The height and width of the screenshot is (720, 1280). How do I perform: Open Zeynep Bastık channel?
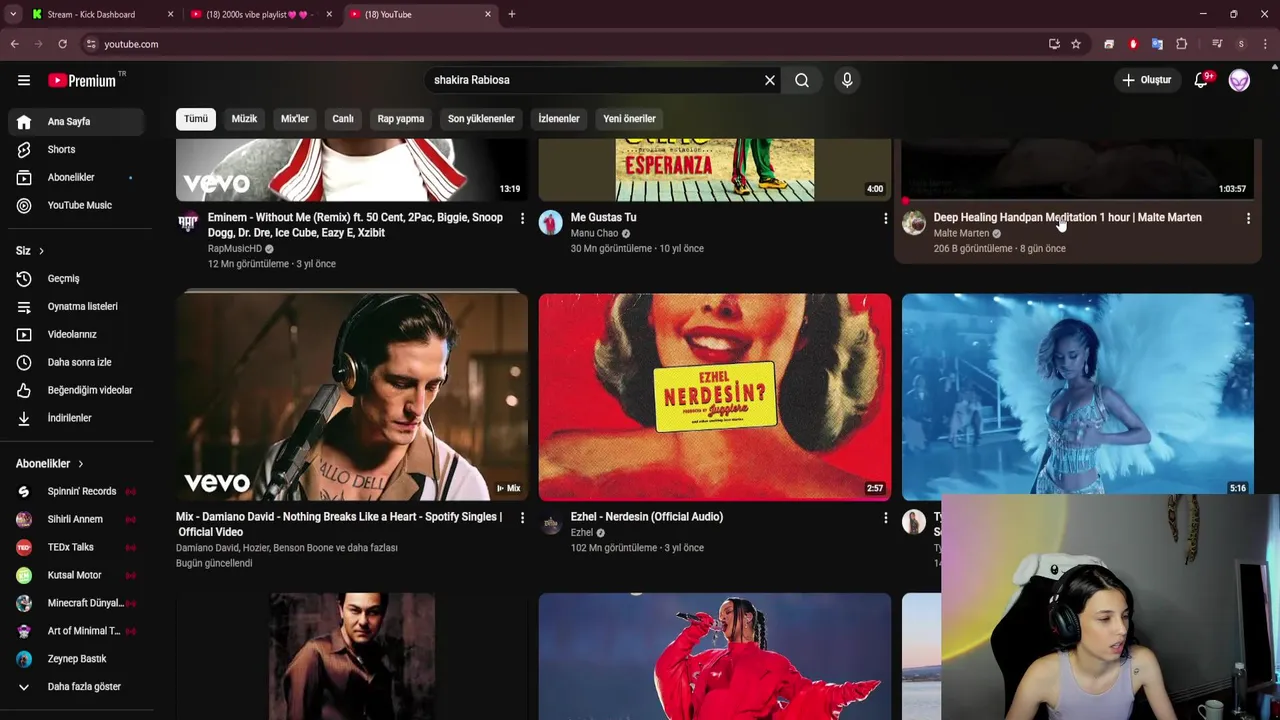76,660
